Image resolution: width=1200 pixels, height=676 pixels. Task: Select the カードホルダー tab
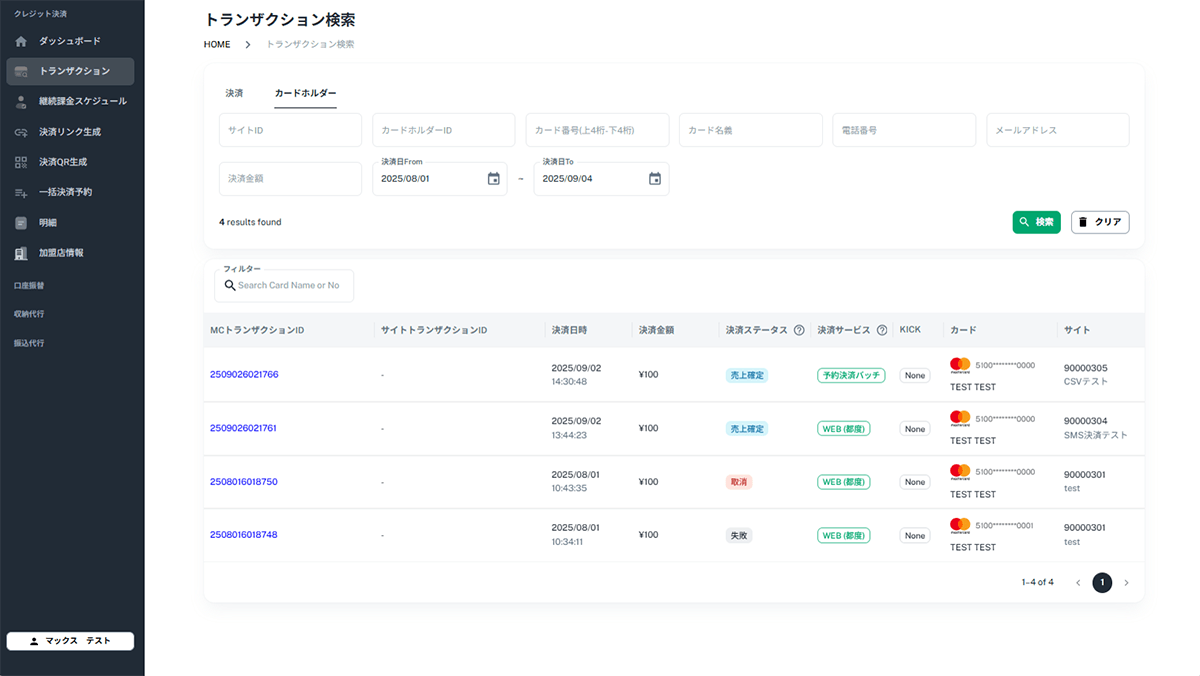(305, 93)
